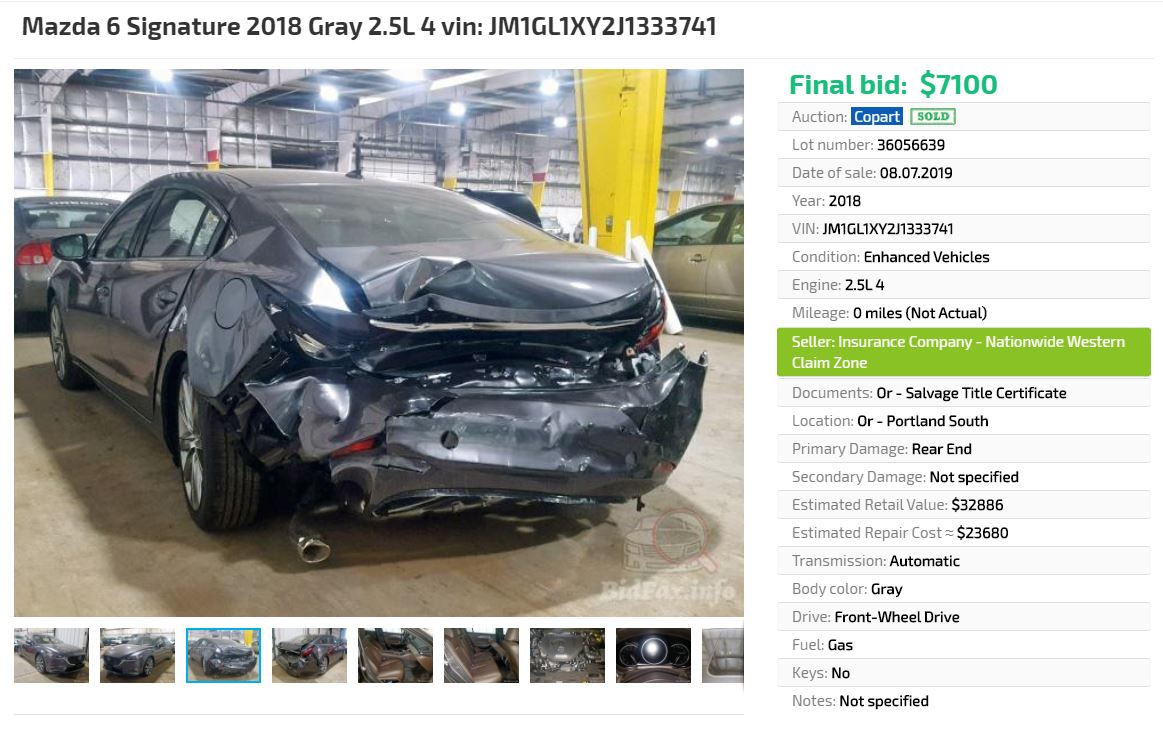
Task: Select the highlighted rear damage thumbnail
Action: coord(223,655)
